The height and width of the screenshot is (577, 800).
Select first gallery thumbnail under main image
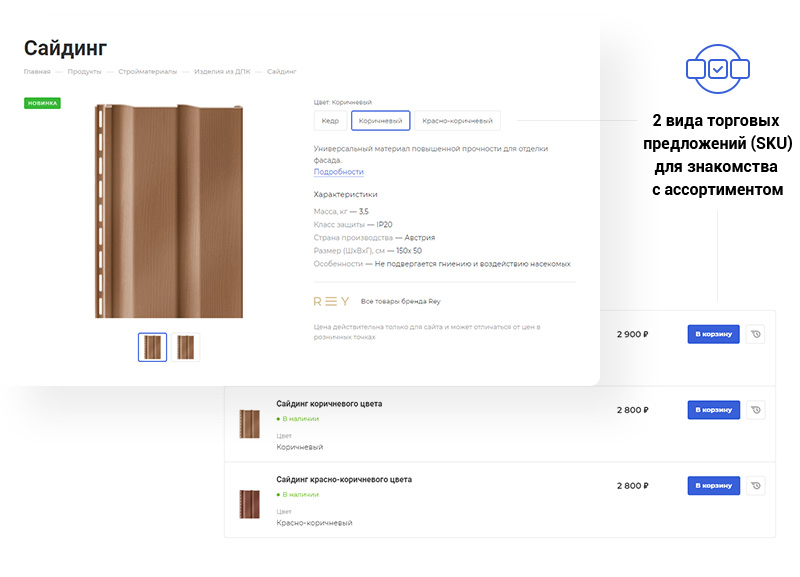[x=152, y=347]
